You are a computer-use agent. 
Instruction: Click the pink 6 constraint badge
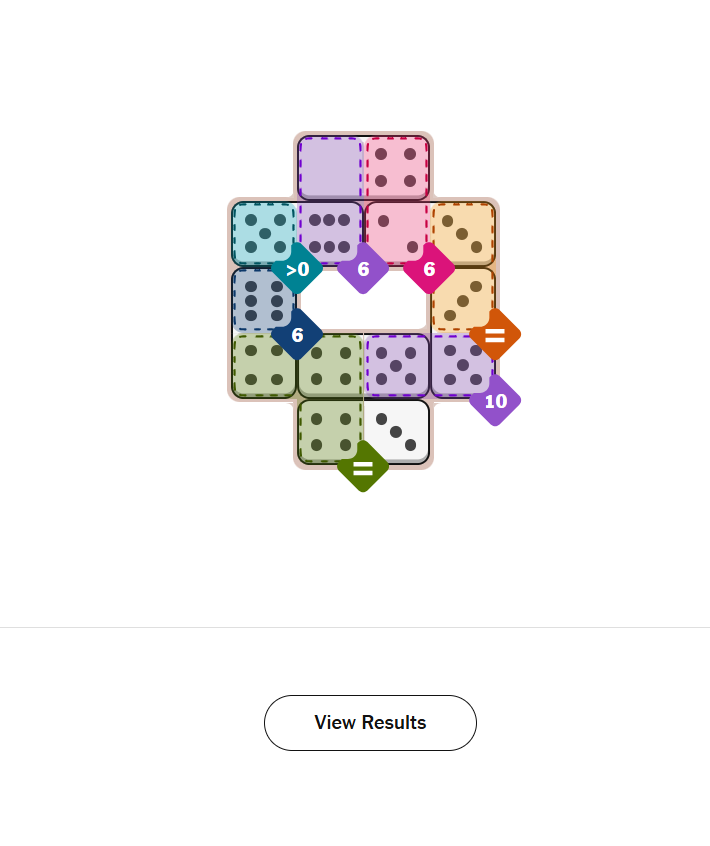pos(429,268)
